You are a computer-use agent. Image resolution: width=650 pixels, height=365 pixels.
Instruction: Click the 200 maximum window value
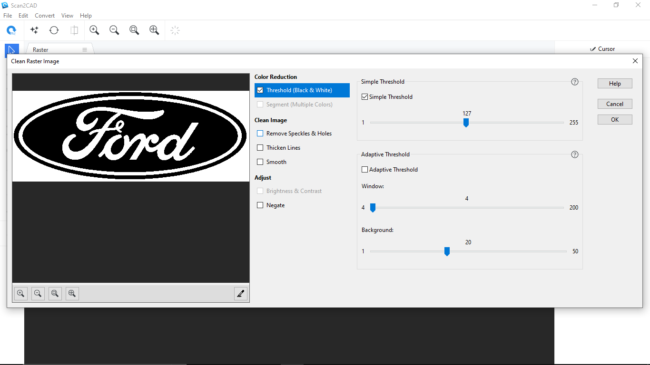point(574,208)
